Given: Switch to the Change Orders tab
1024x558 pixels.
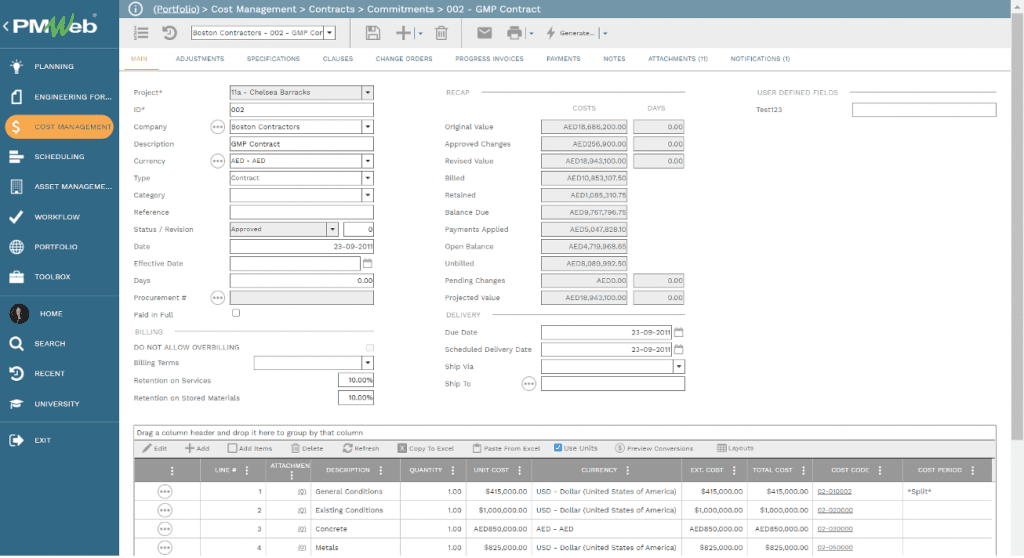Looking at the screenshot, I should coord(404,59).
